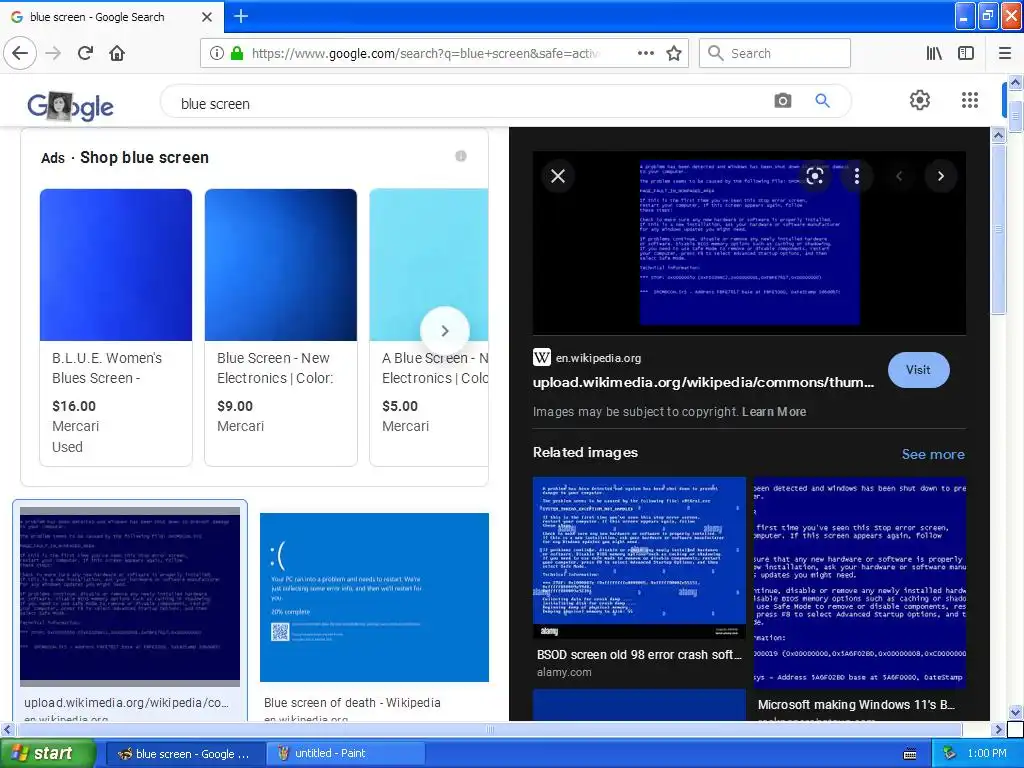This screenshot has width=1024, height=768.
Task: Open the $5.00 A Blue Screen ad
Action: click(429, 327)
